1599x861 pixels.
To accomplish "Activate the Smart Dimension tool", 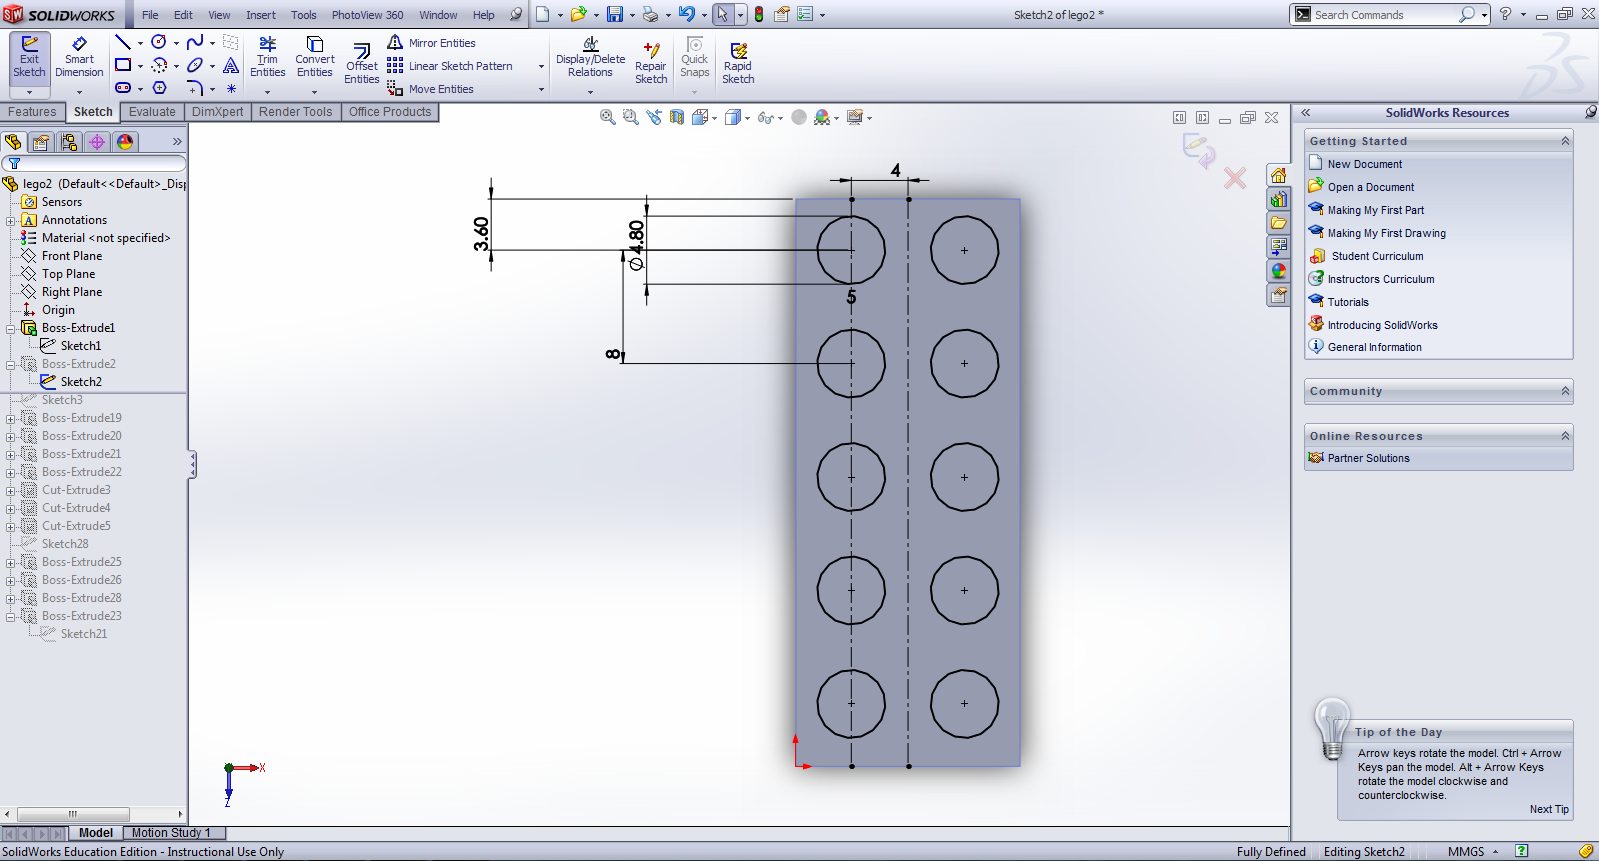I will (x=79, y=57).
